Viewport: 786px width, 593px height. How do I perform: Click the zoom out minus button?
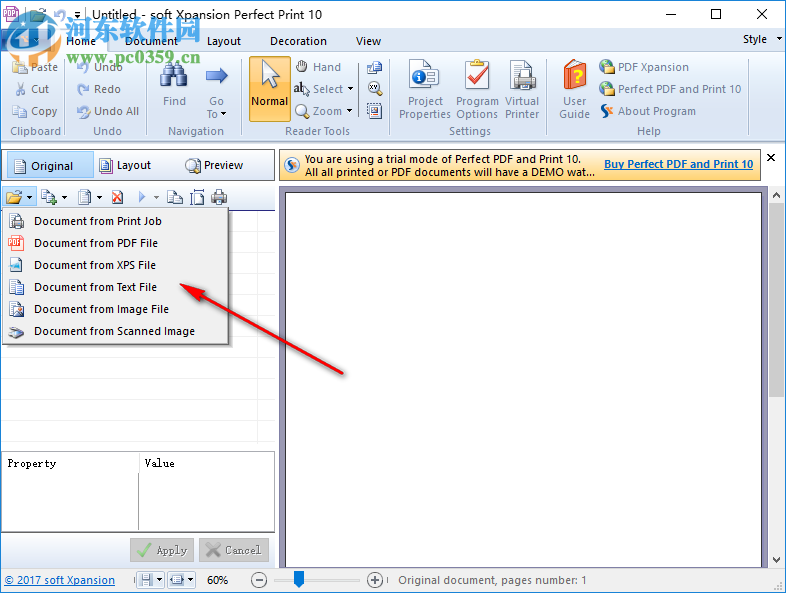(x=259, y=580)
